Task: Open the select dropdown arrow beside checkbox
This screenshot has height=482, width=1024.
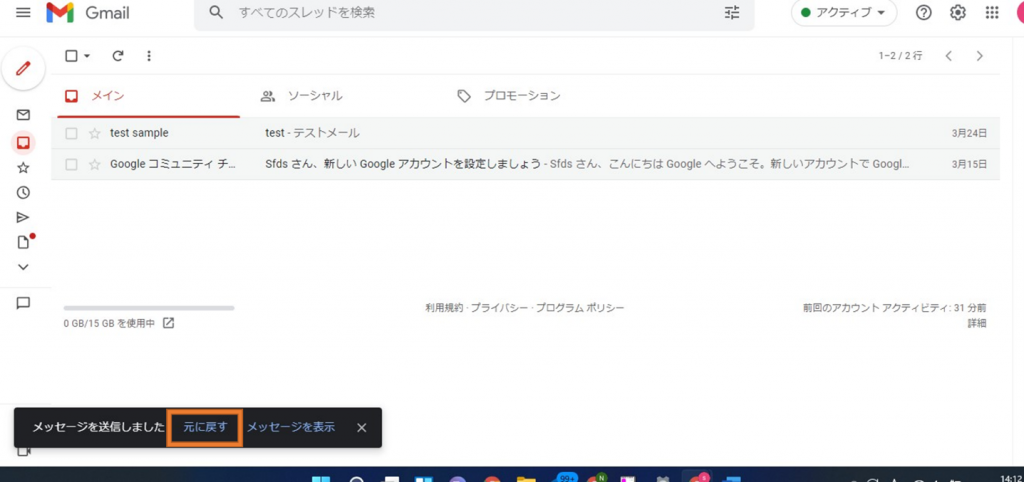Action: click(87, 56)
